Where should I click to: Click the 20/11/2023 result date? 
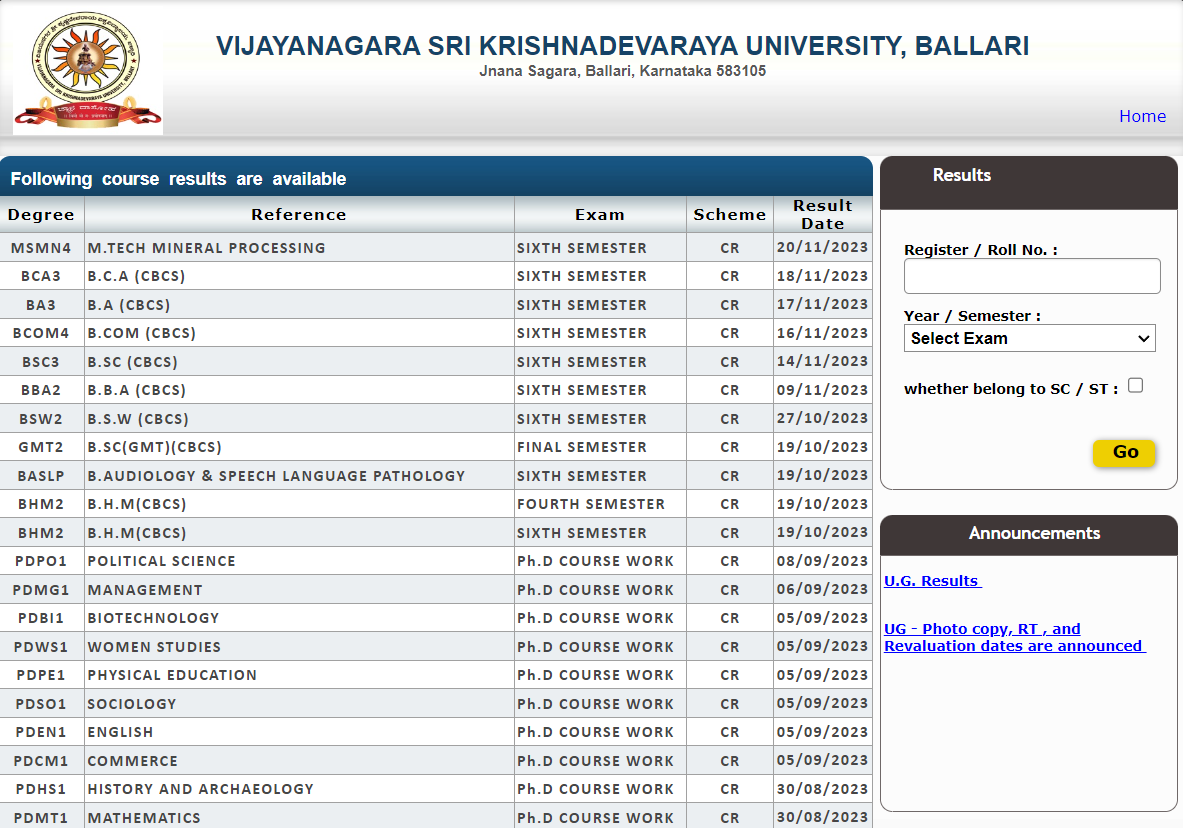[x=822, y=247]
